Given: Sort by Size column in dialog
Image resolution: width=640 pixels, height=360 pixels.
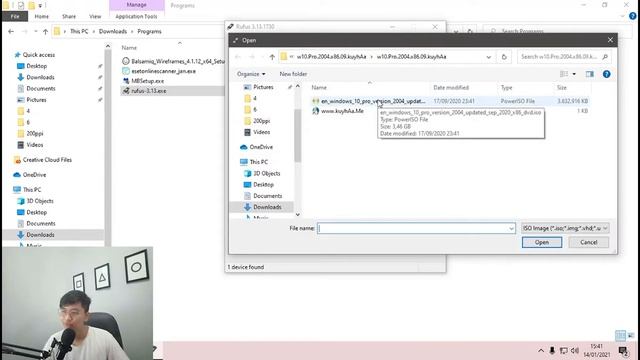Looking at the screenshot, I should pos(562,87).
